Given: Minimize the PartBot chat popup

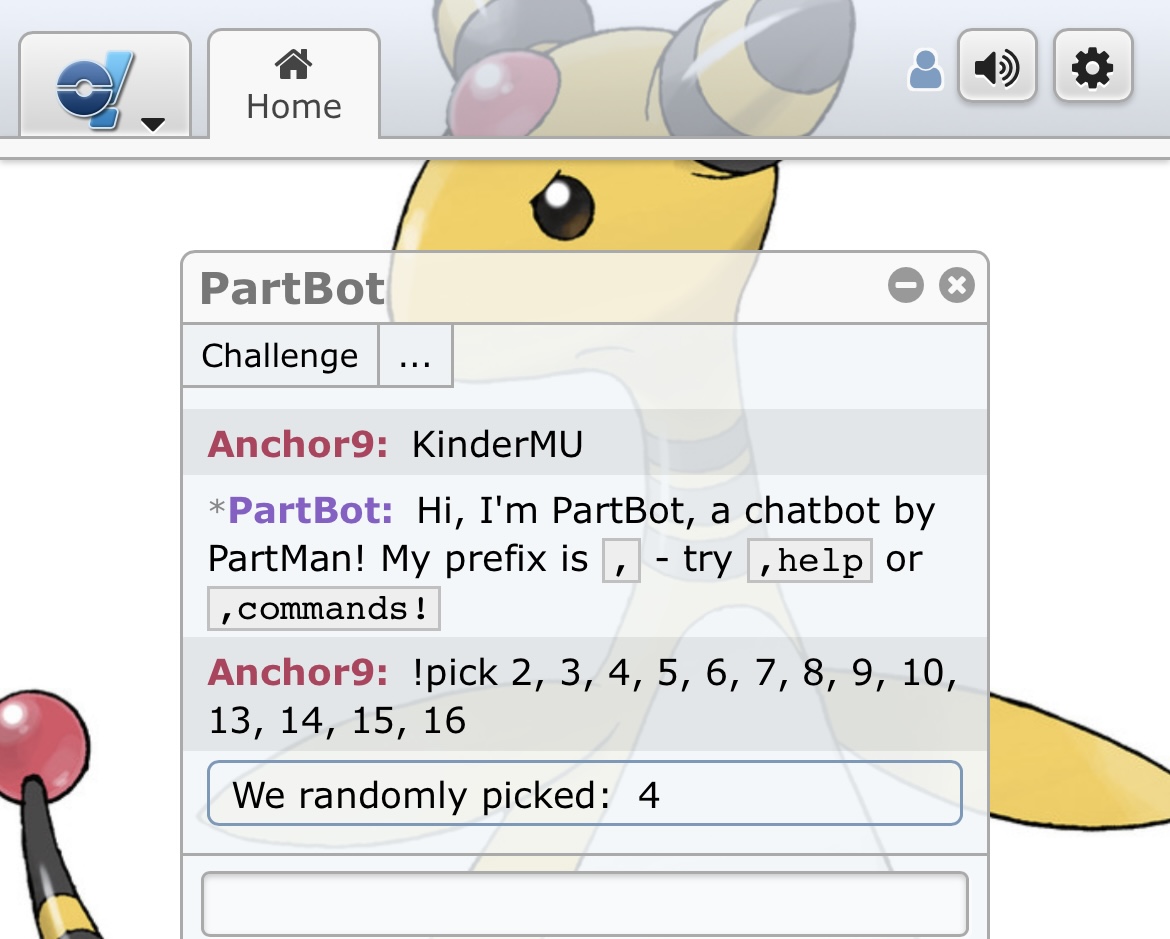Looking at the screenshot, I should point(906,285).
